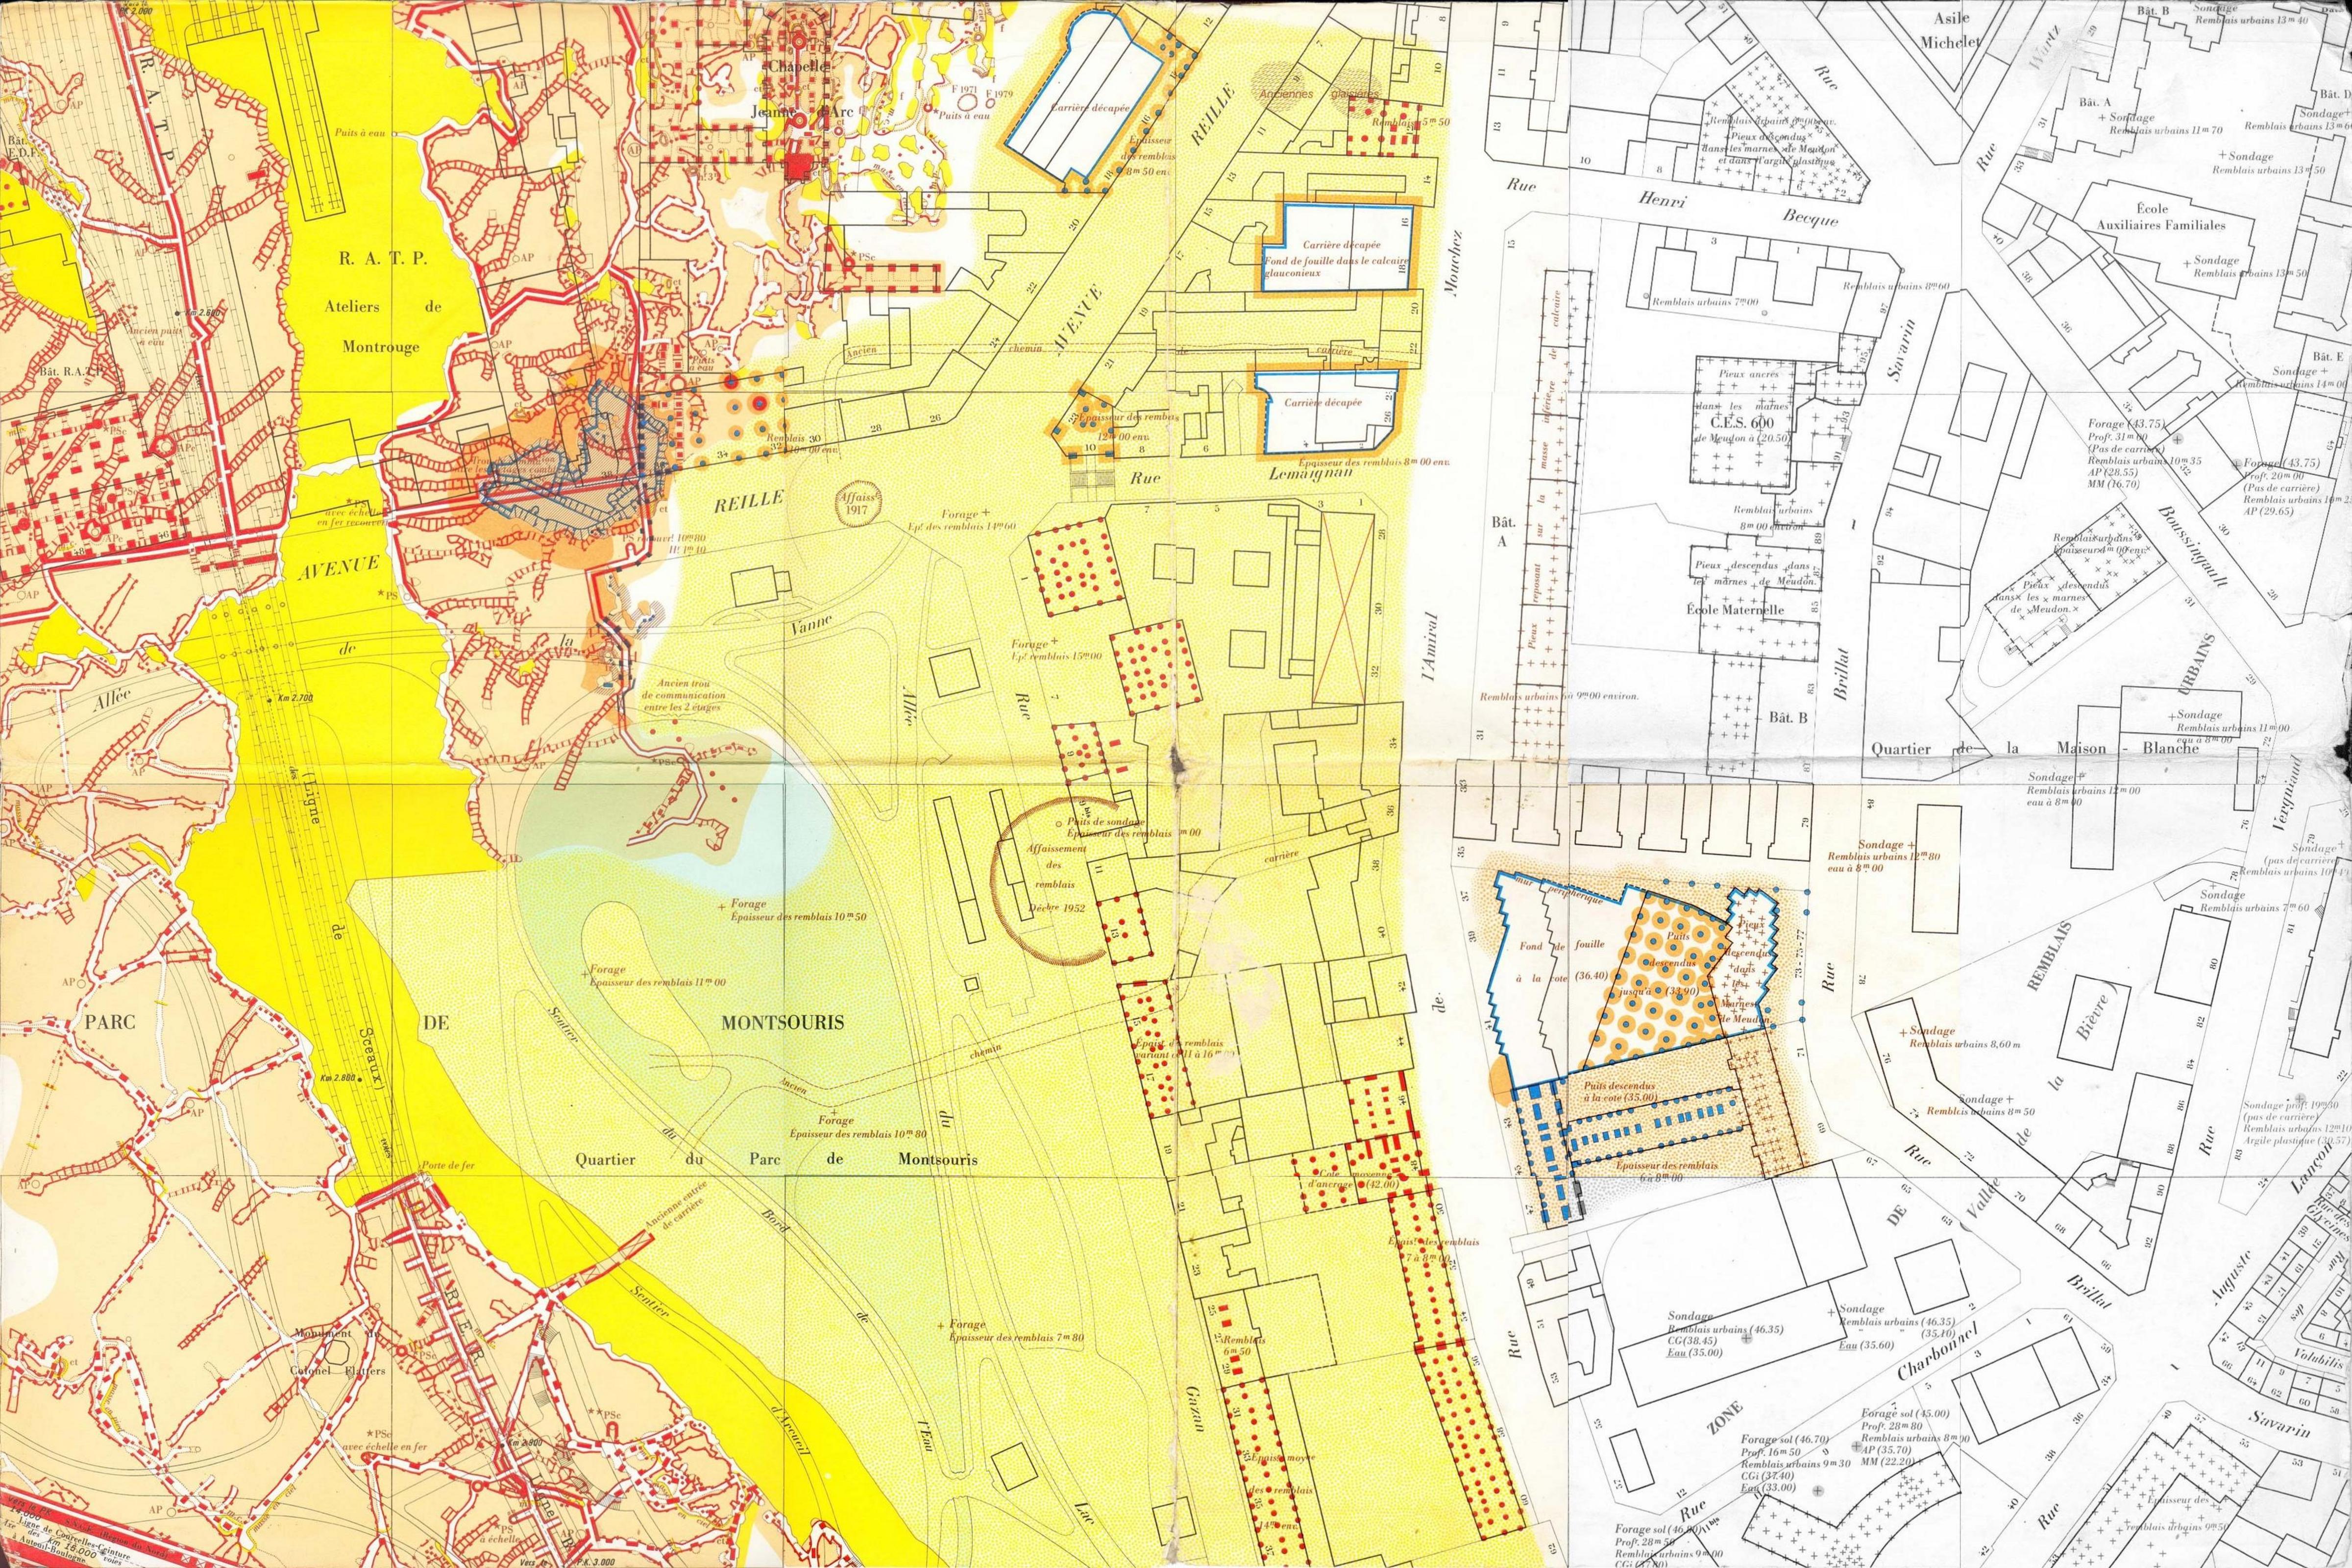Screen dimensions: 2352x1568
Task: Click the Asile Michelet label
Action: coord(1951,30)
